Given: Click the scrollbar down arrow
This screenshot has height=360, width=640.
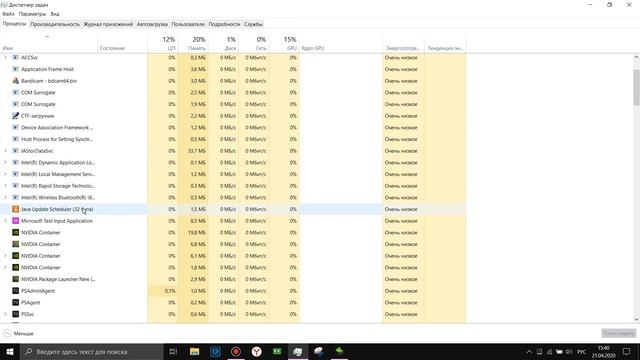Looking at the screenshot, I should [x=636, y=320].
